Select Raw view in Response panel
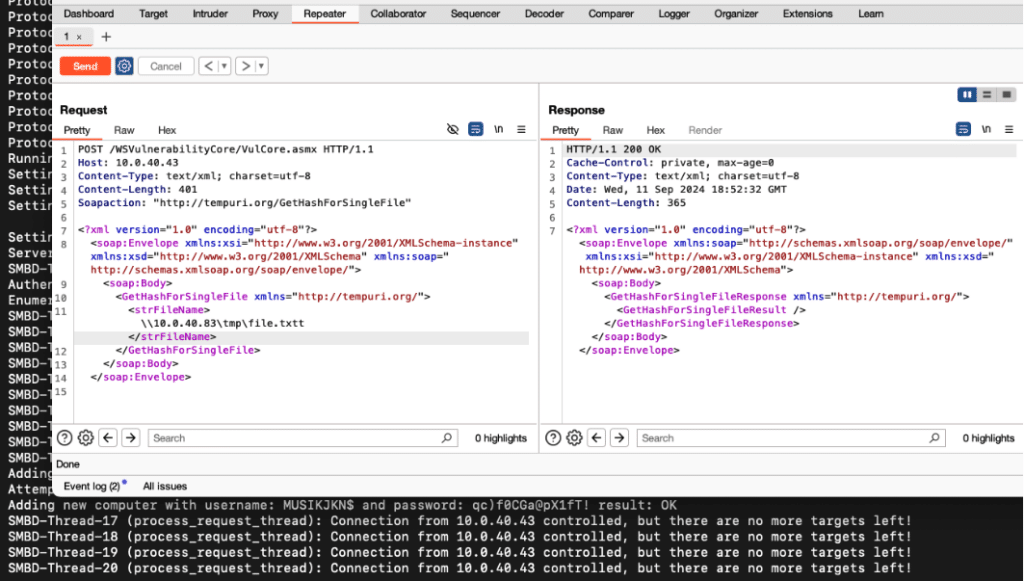The width and height of the screenshot is (1024, 581). click(x=613, y=130)
